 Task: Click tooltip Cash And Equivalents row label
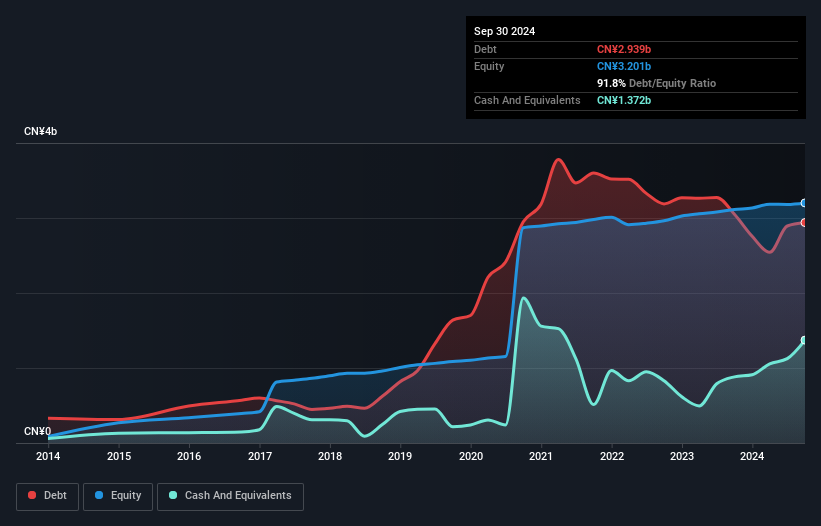527,100
